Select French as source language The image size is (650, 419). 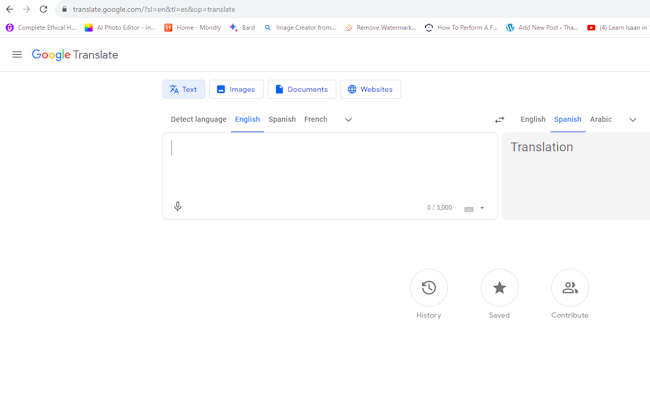click(316, 119)
